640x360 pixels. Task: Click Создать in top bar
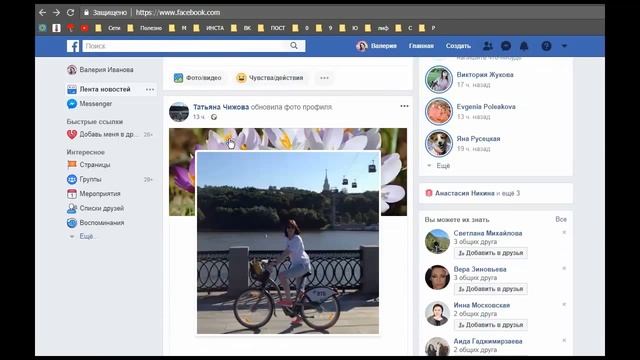click(458, 46)
